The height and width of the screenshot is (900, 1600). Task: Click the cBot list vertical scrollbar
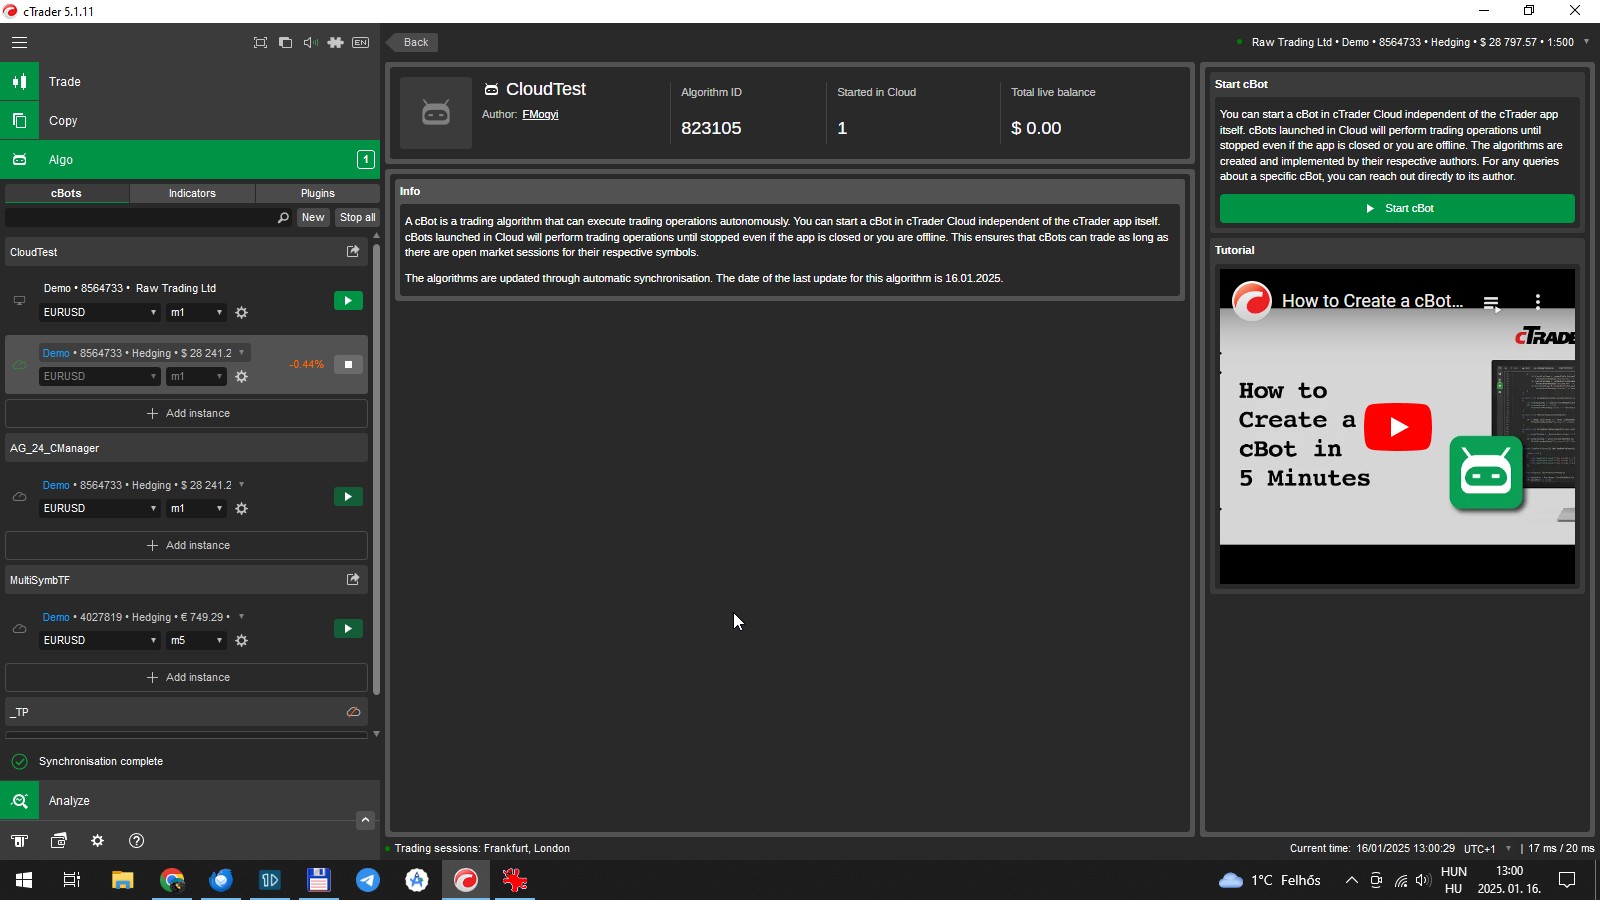[376, 469]
